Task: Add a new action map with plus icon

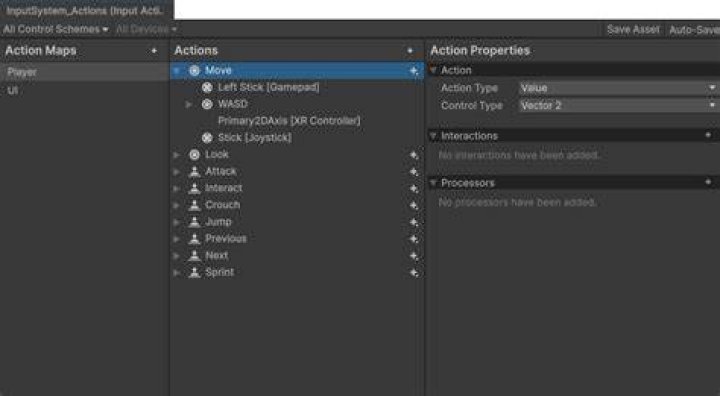Action: point(154,51)
